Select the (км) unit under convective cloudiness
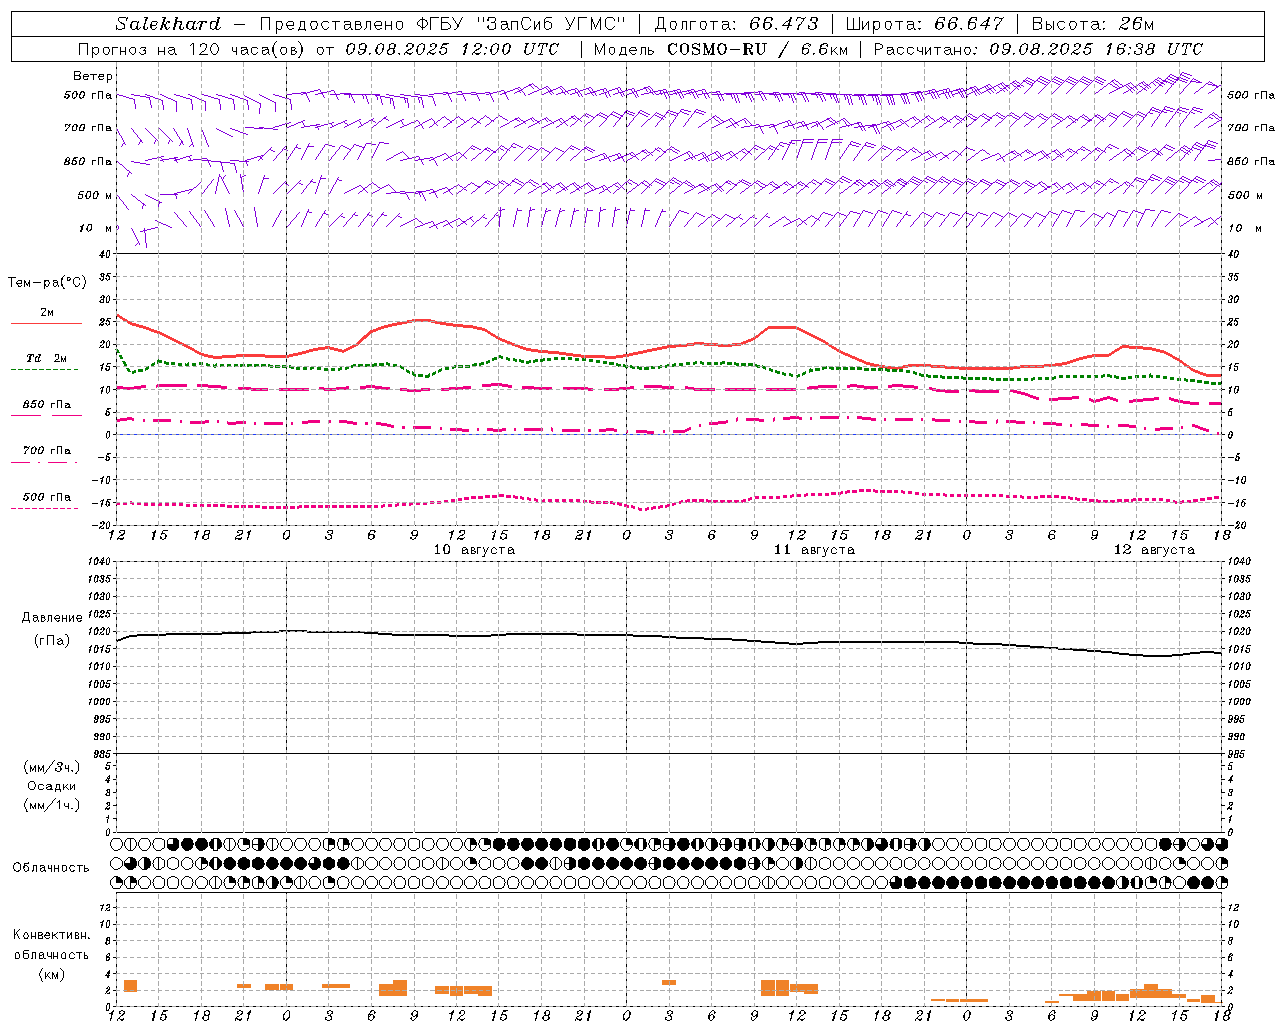Image resolution: width=1280 pixels, height=1024 pixels. (x=52, y=974)
